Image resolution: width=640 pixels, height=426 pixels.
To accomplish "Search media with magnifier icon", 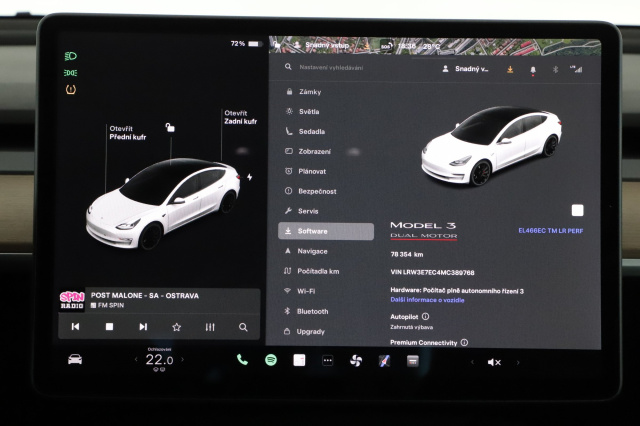I will [x=243, y=326].
